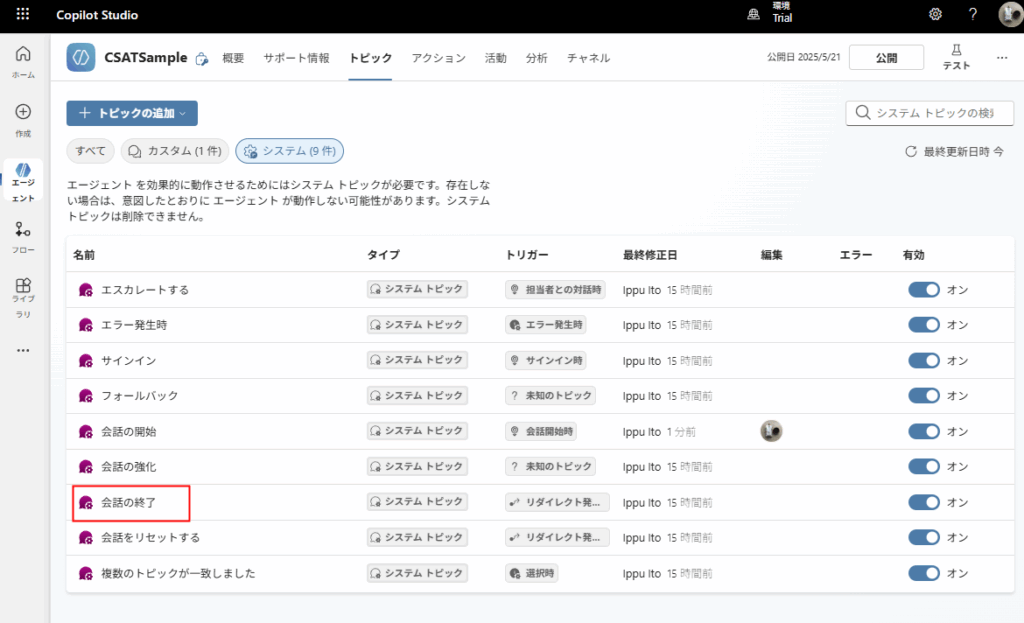Open Flows in the sidebar
The height and width of the screenshot is (623, 1024).
[23, 237]
